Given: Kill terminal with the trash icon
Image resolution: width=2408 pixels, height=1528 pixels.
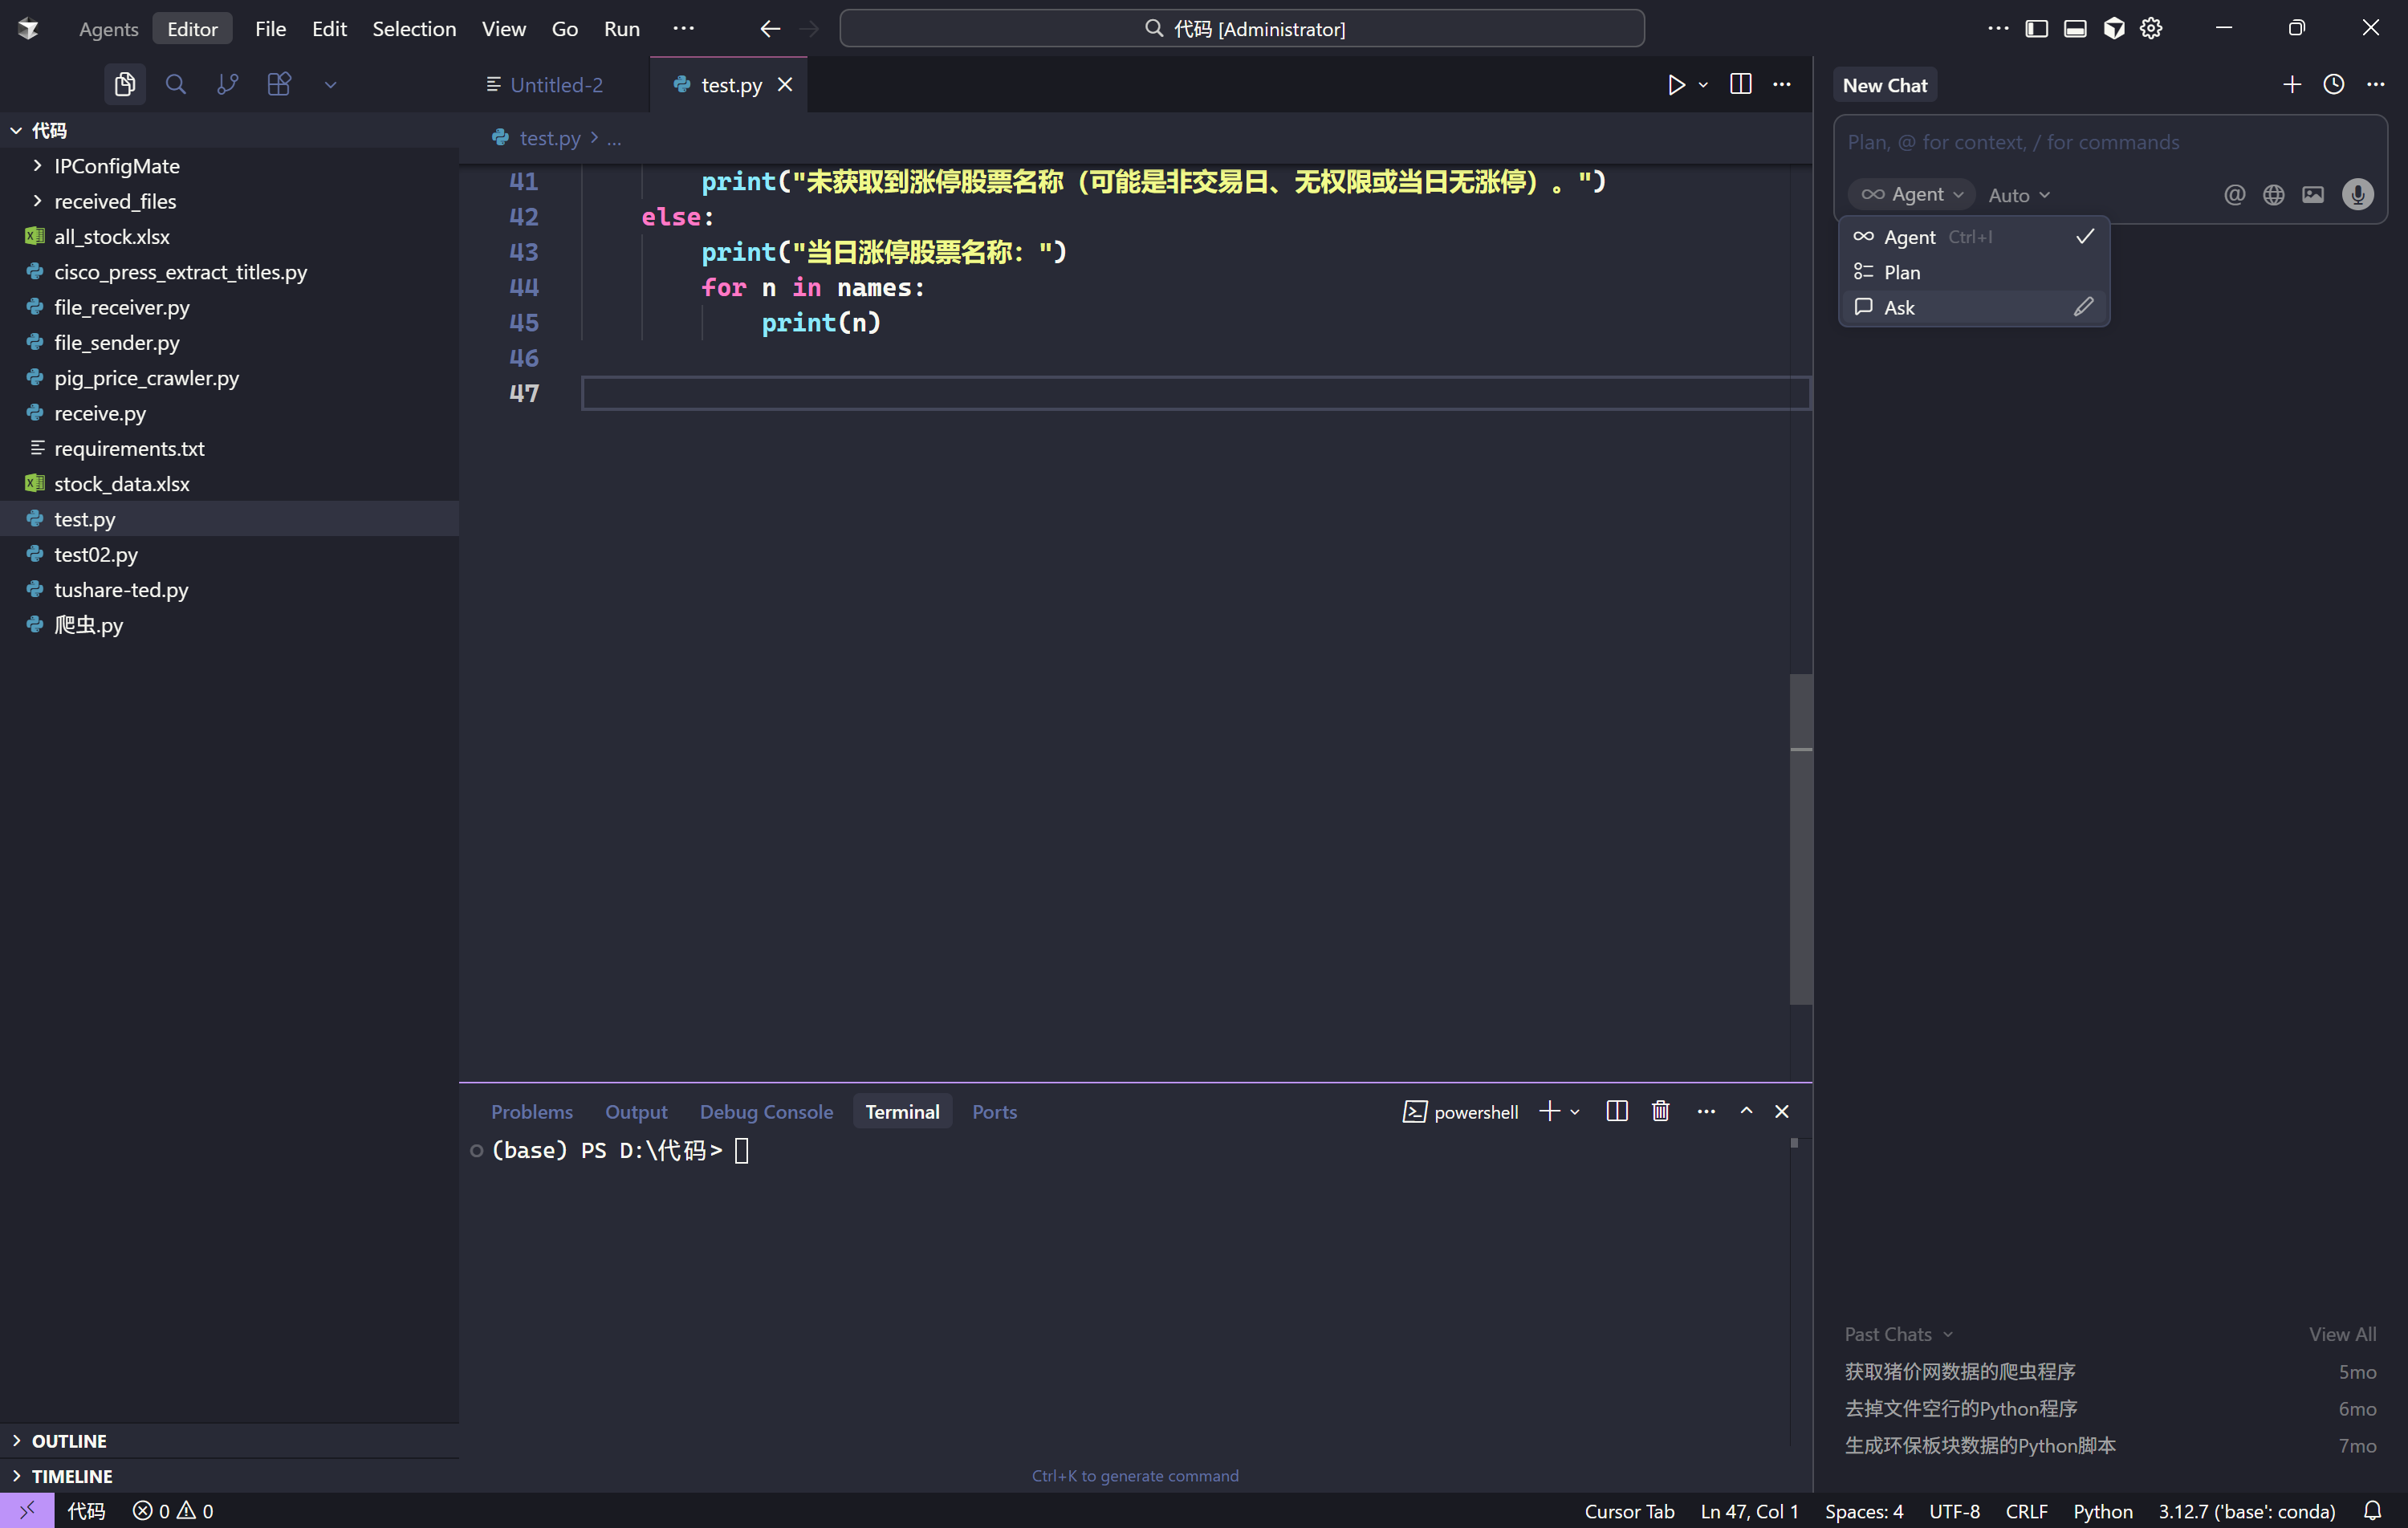Looking at the screenshot, I should 1660,1111.
